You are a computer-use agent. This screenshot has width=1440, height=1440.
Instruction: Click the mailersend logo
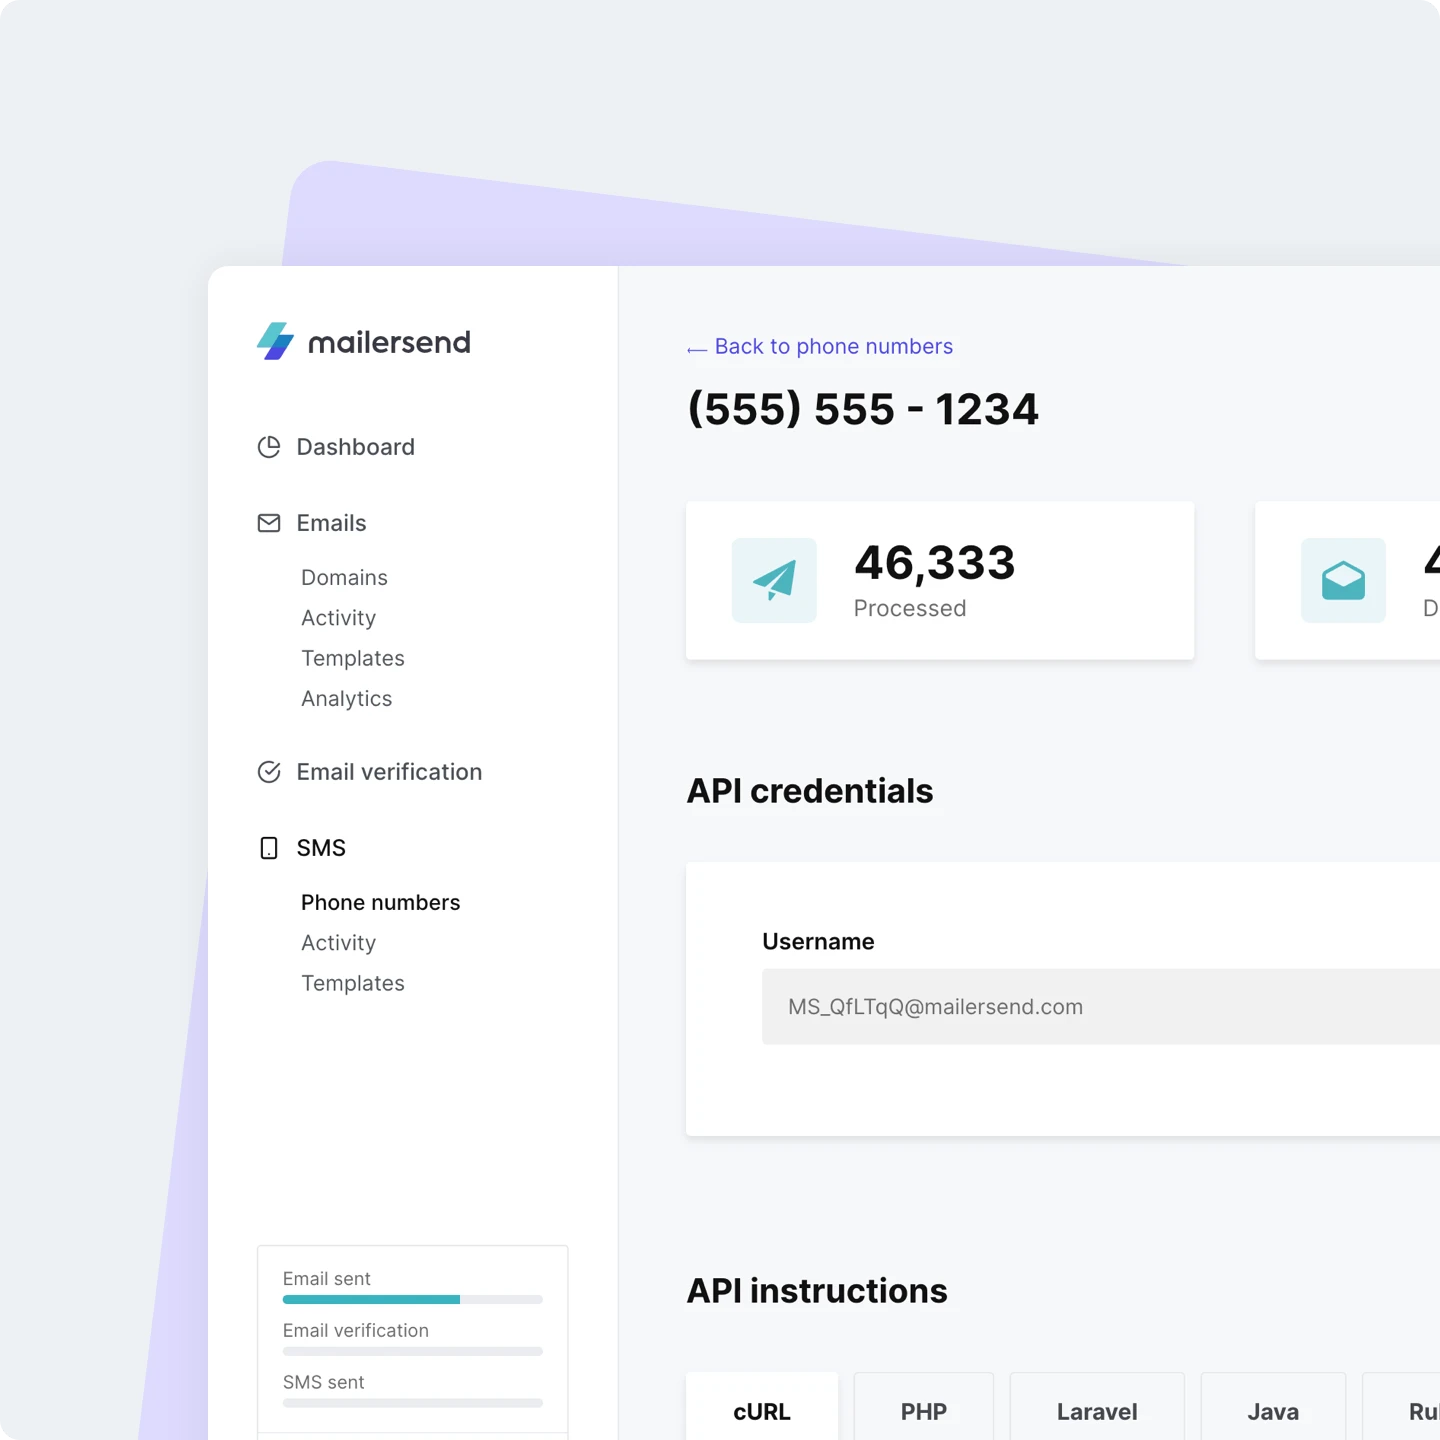coord(364,342)
